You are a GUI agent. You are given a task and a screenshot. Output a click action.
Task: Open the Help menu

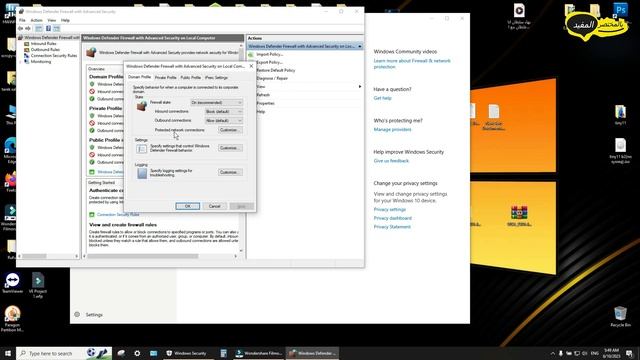pyautogui.click(x=65, y=20)
